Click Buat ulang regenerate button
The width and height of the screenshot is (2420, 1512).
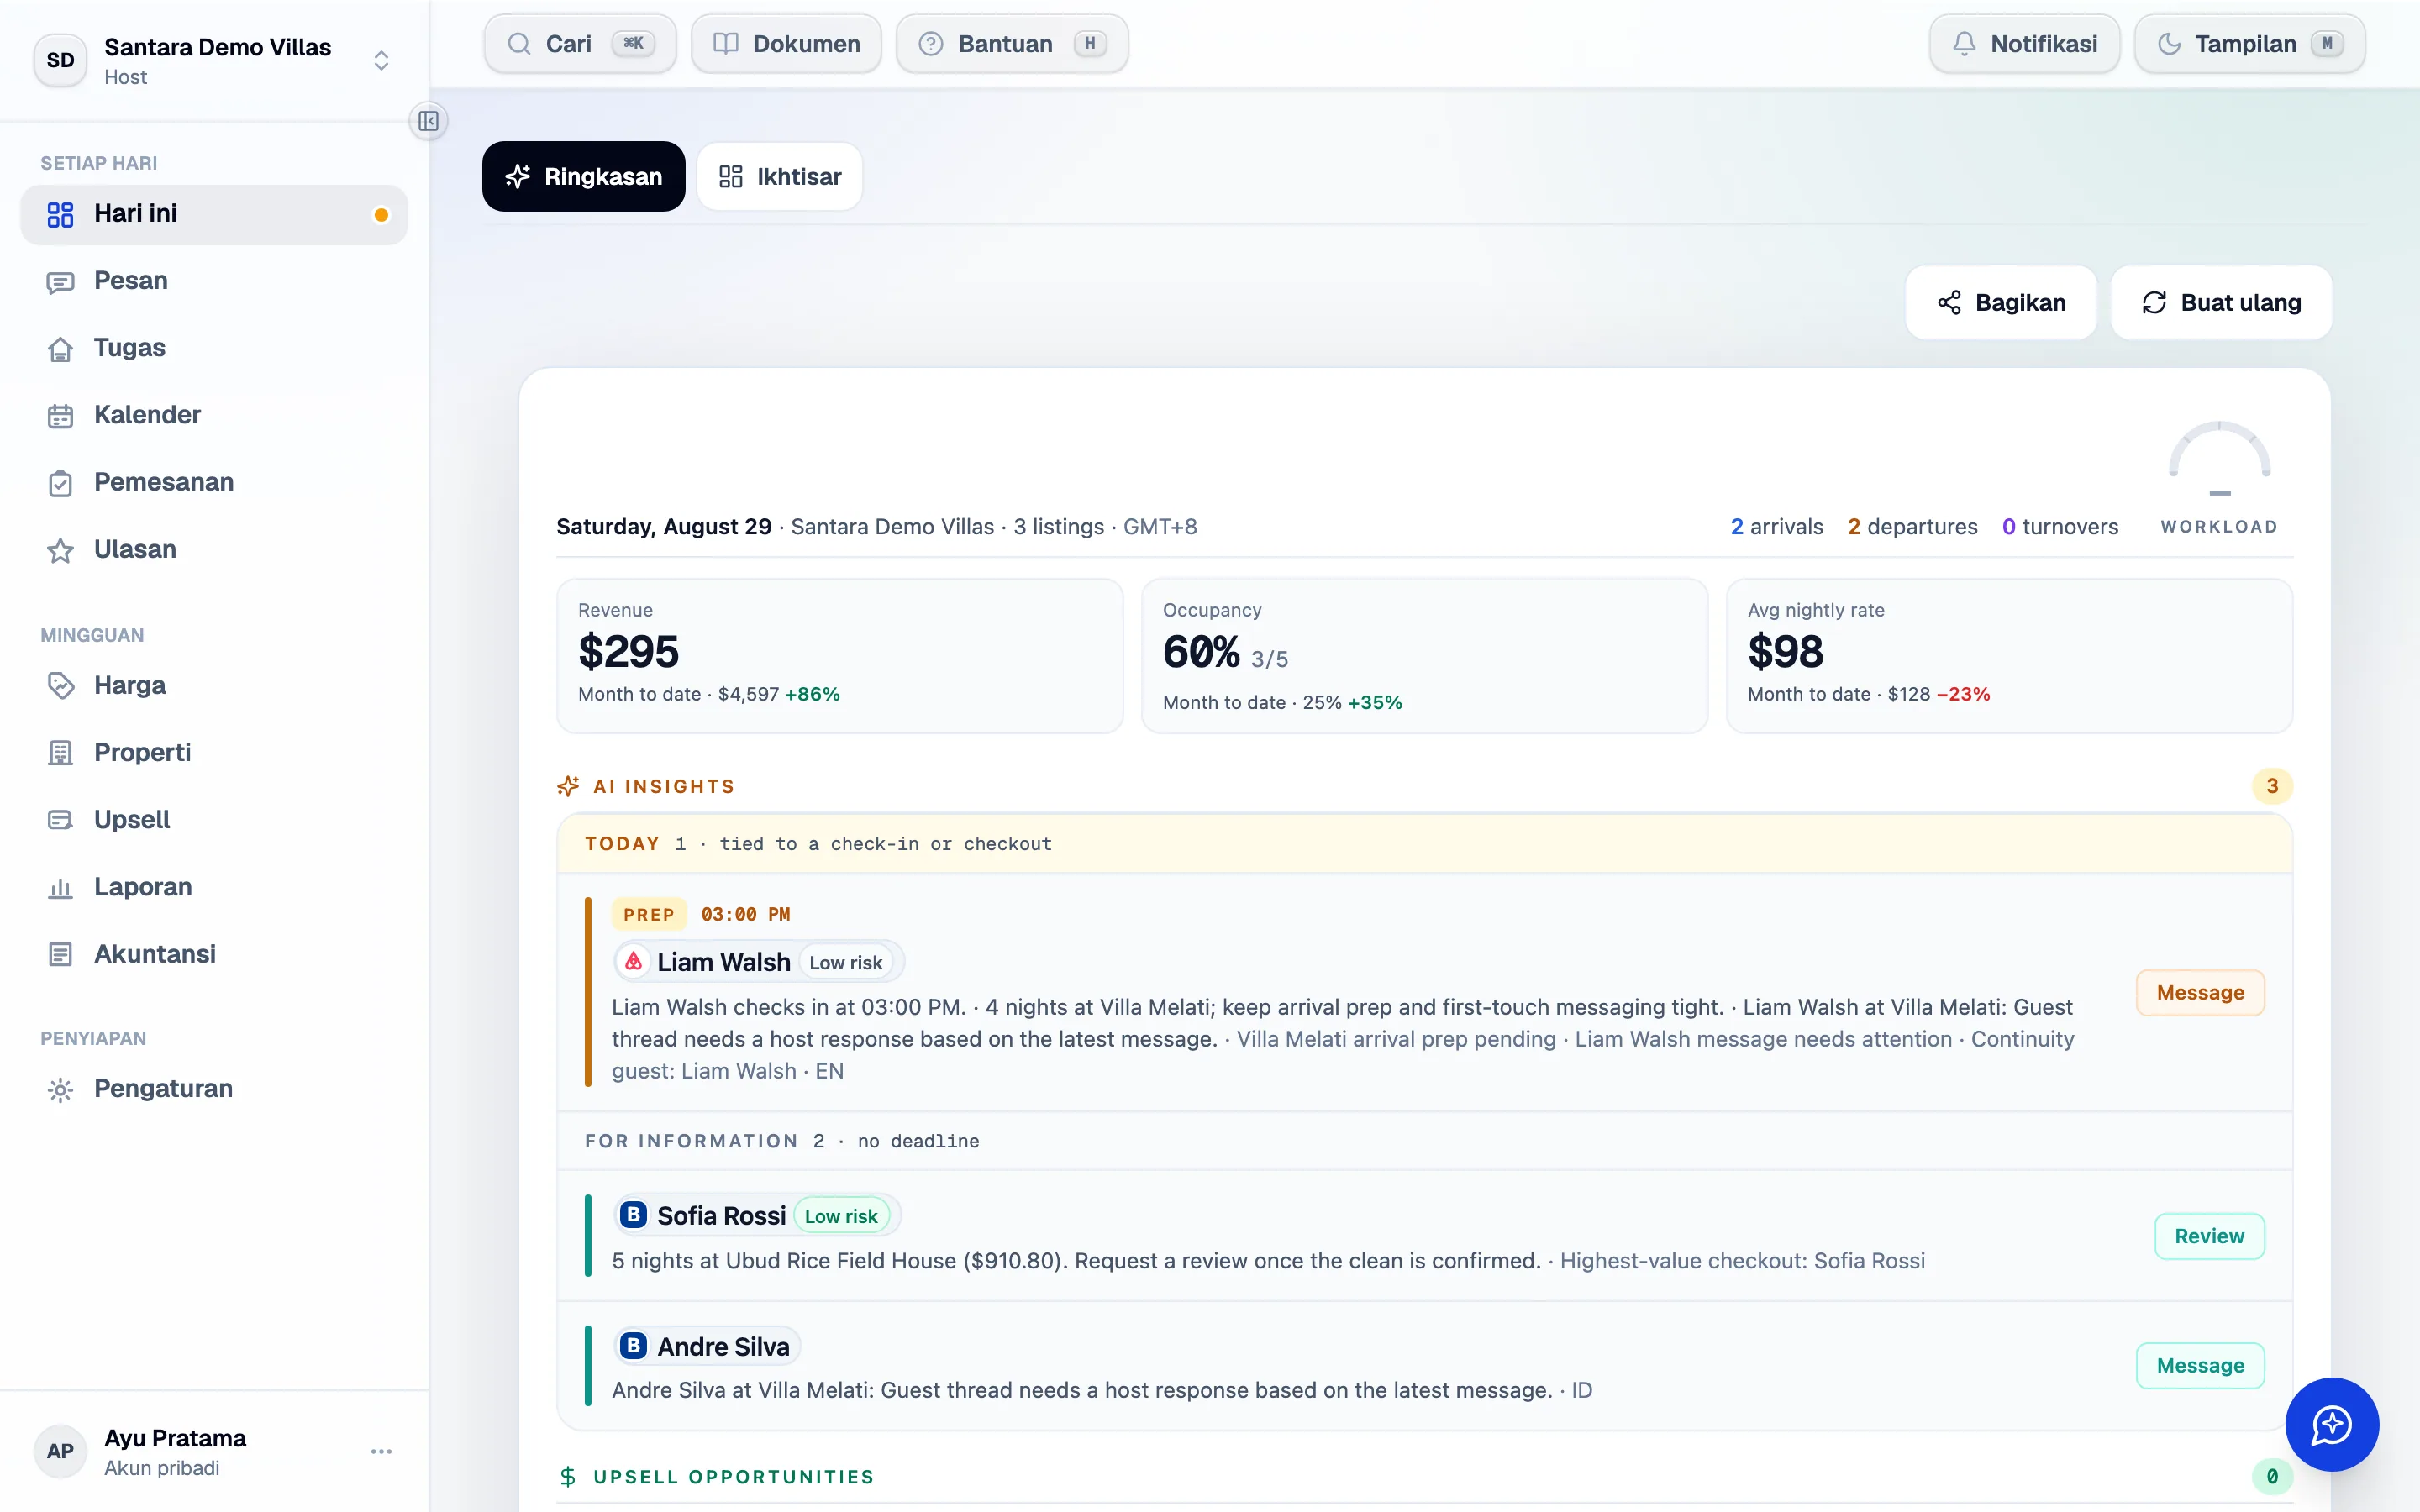2221,302
